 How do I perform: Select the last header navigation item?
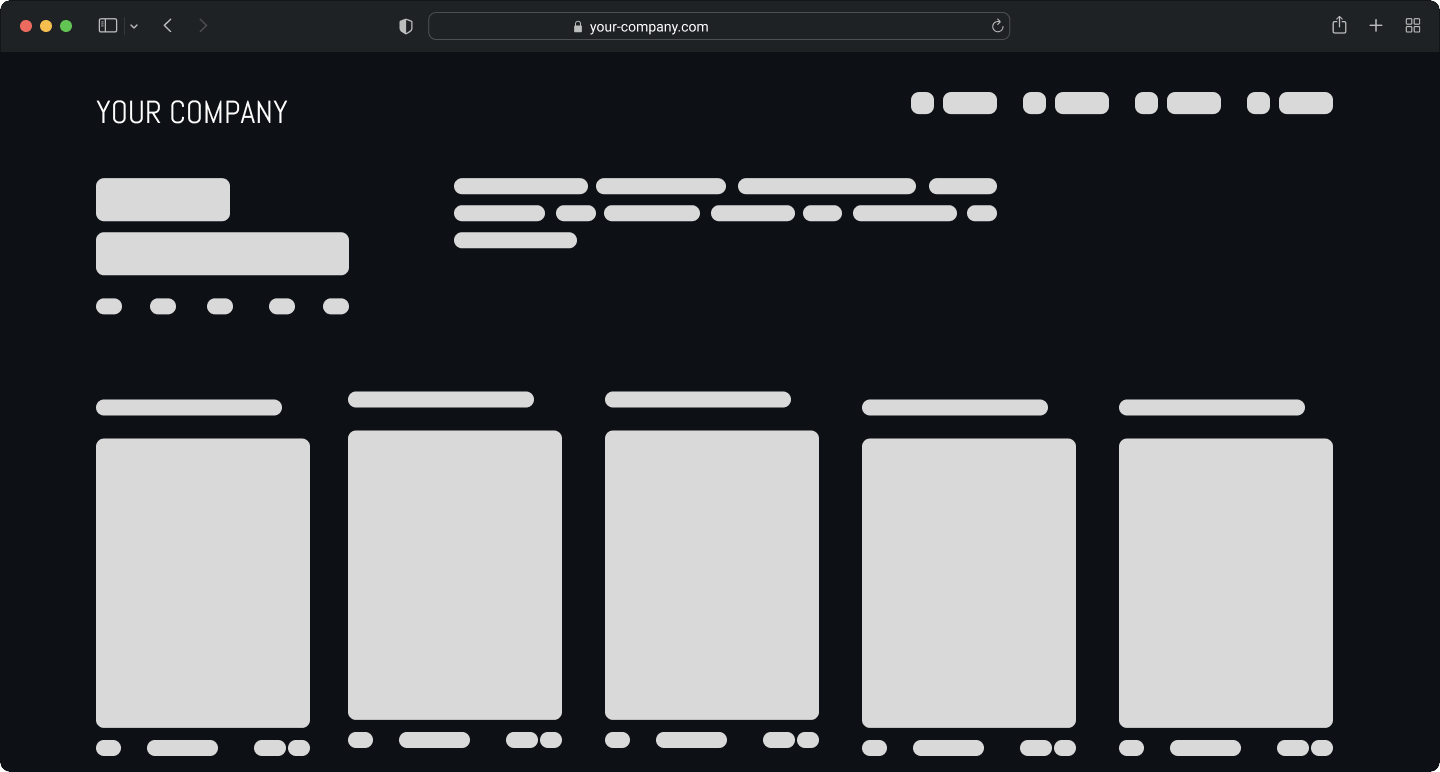point(1290,103)
